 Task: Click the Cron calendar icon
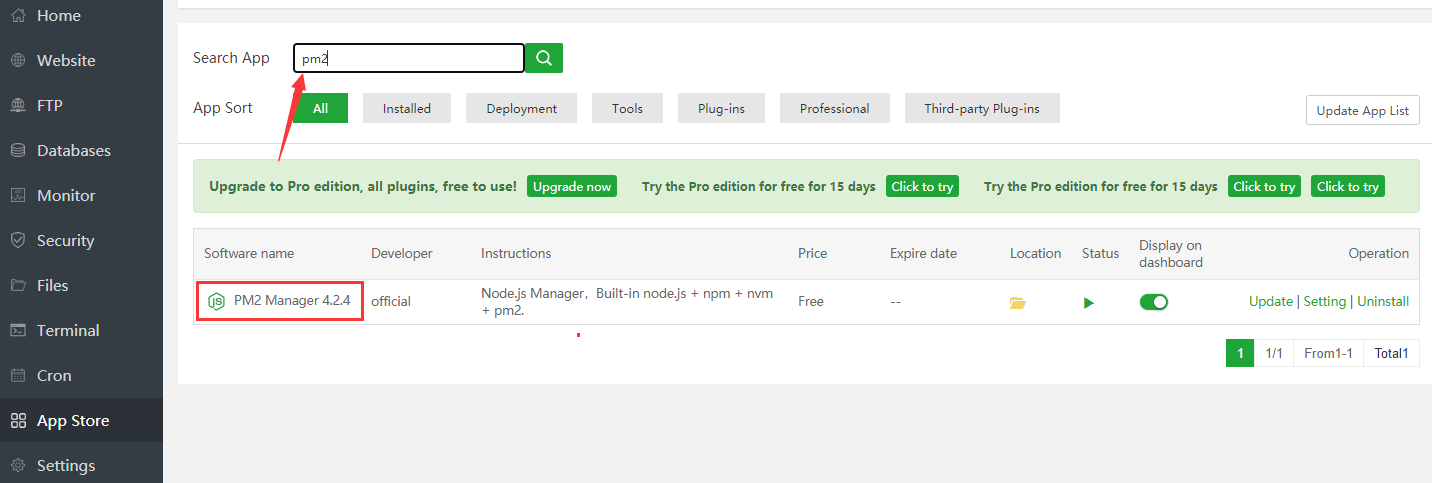[x=18, y=376]
